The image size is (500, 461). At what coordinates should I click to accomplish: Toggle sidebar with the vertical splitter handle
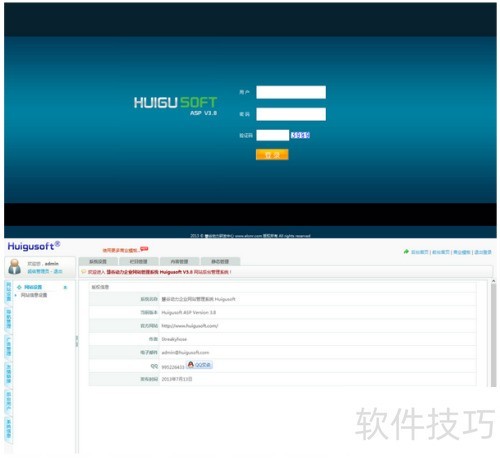[77, 341]
